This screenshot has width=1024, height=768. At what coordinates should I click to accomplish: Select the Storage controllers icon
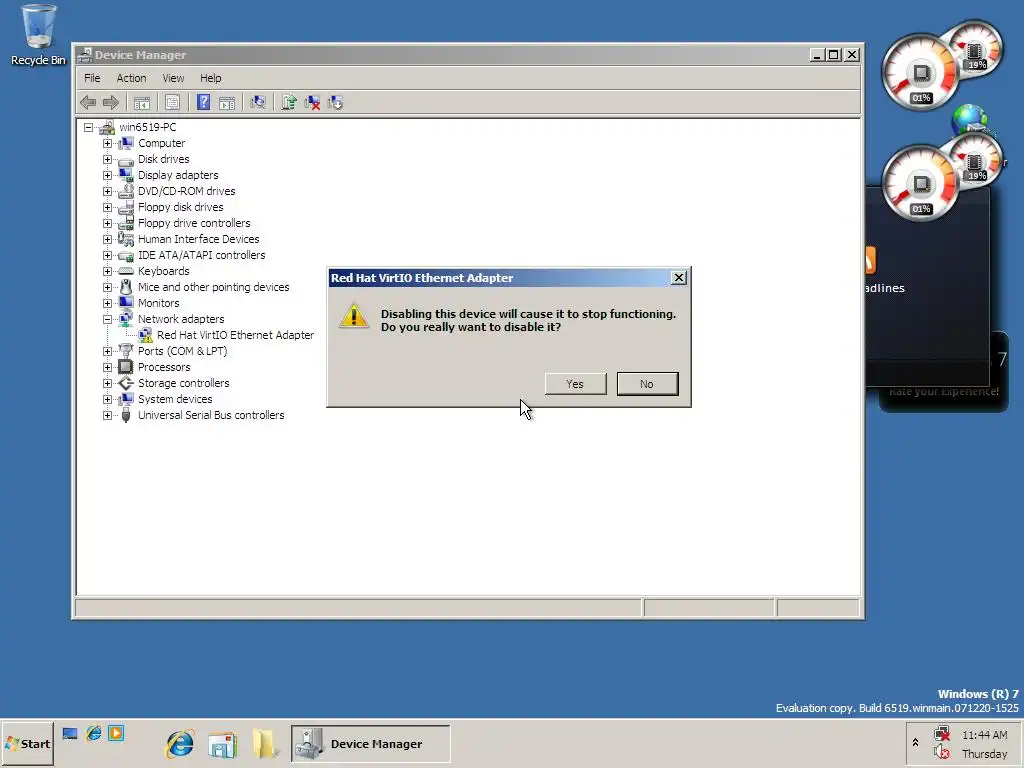click(126, 383)
